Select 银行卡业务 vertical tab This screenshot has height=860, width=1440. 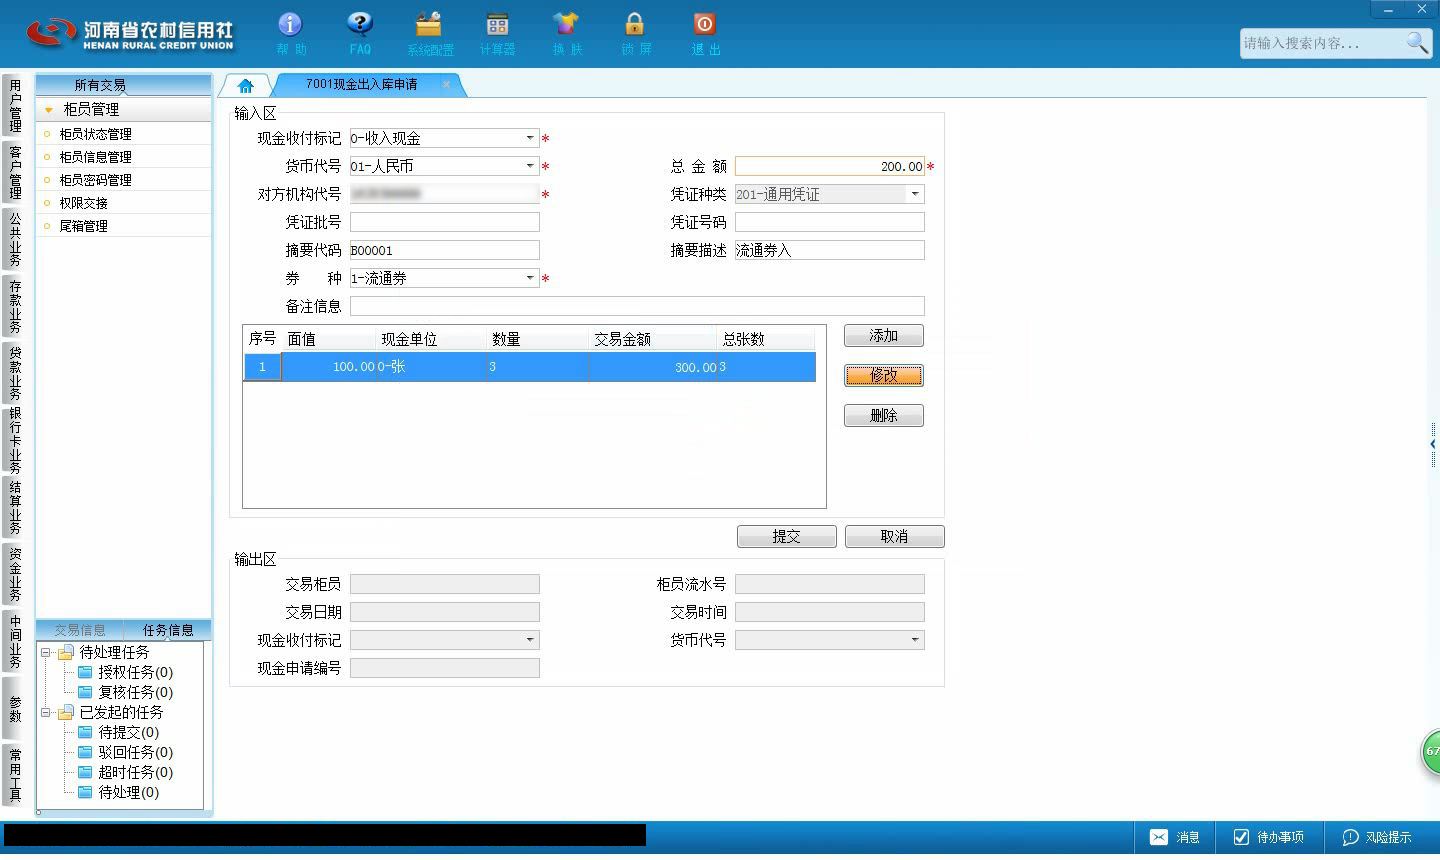pyautogui.click(x=14, y=440)
